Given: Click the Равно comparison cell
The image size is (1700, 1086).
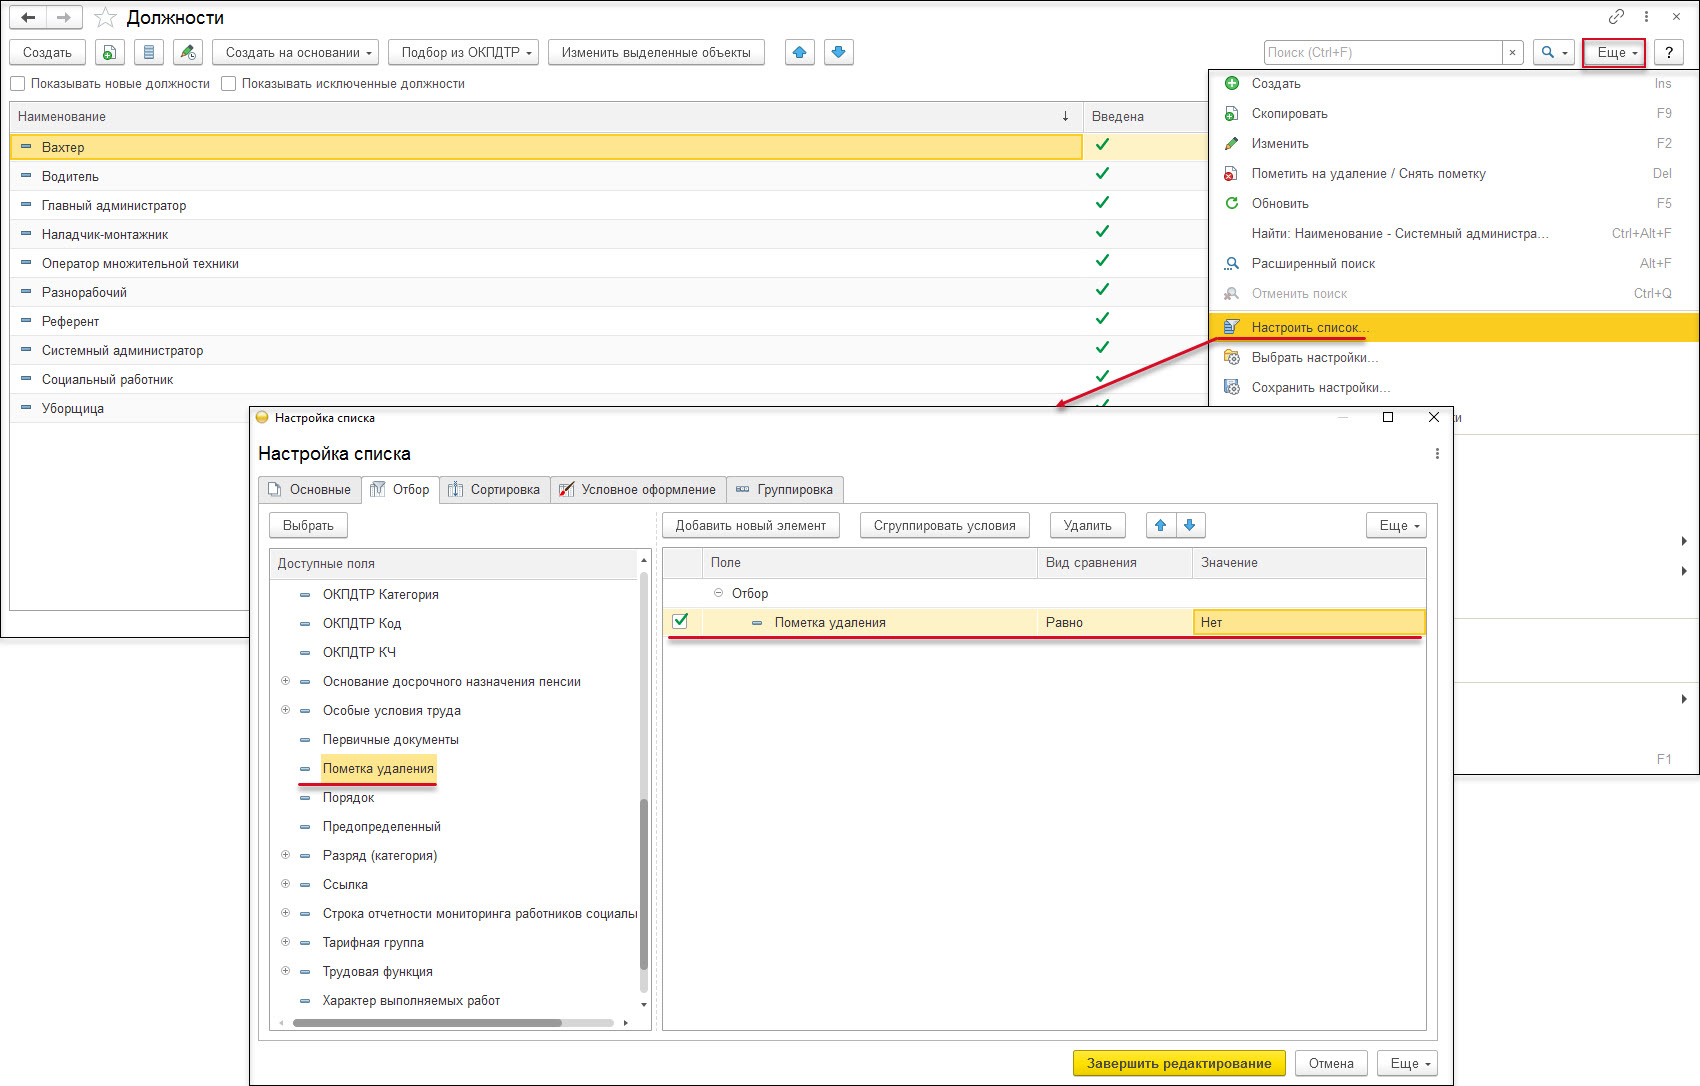Looking at the screenshot, I should 1115,622.
